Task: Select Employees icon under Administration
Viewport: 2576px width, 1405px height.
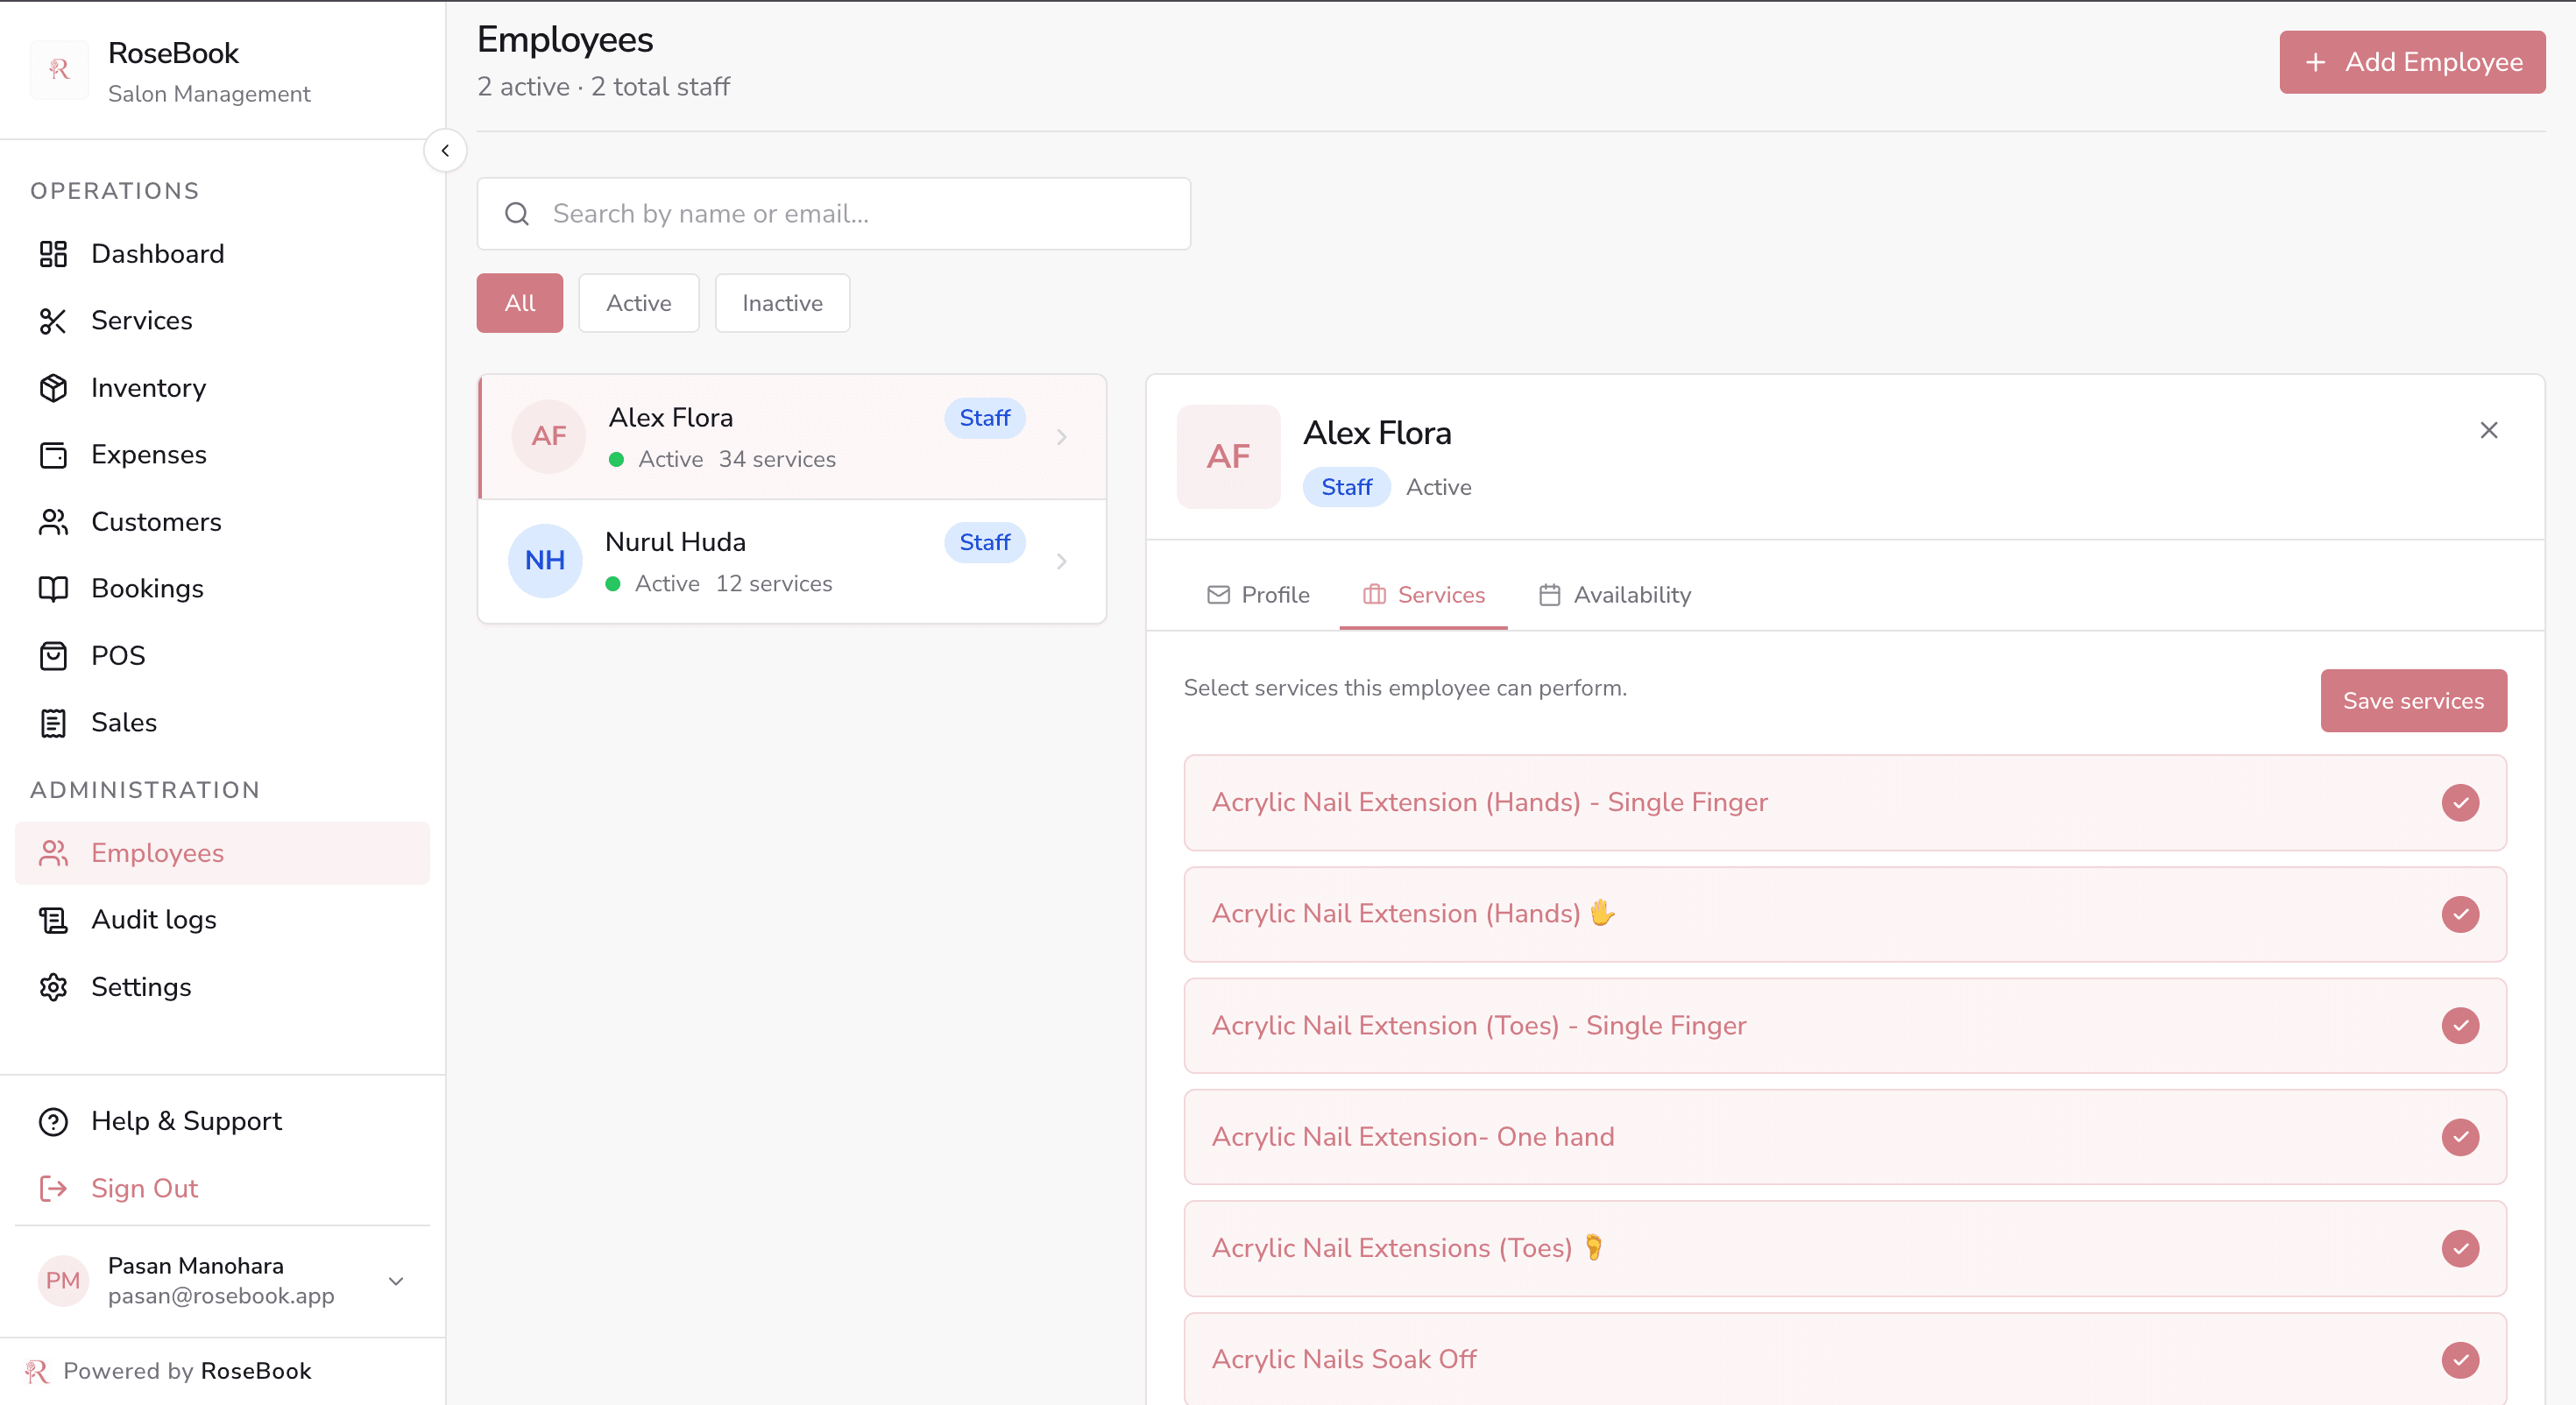Action: tap(53, 853)
